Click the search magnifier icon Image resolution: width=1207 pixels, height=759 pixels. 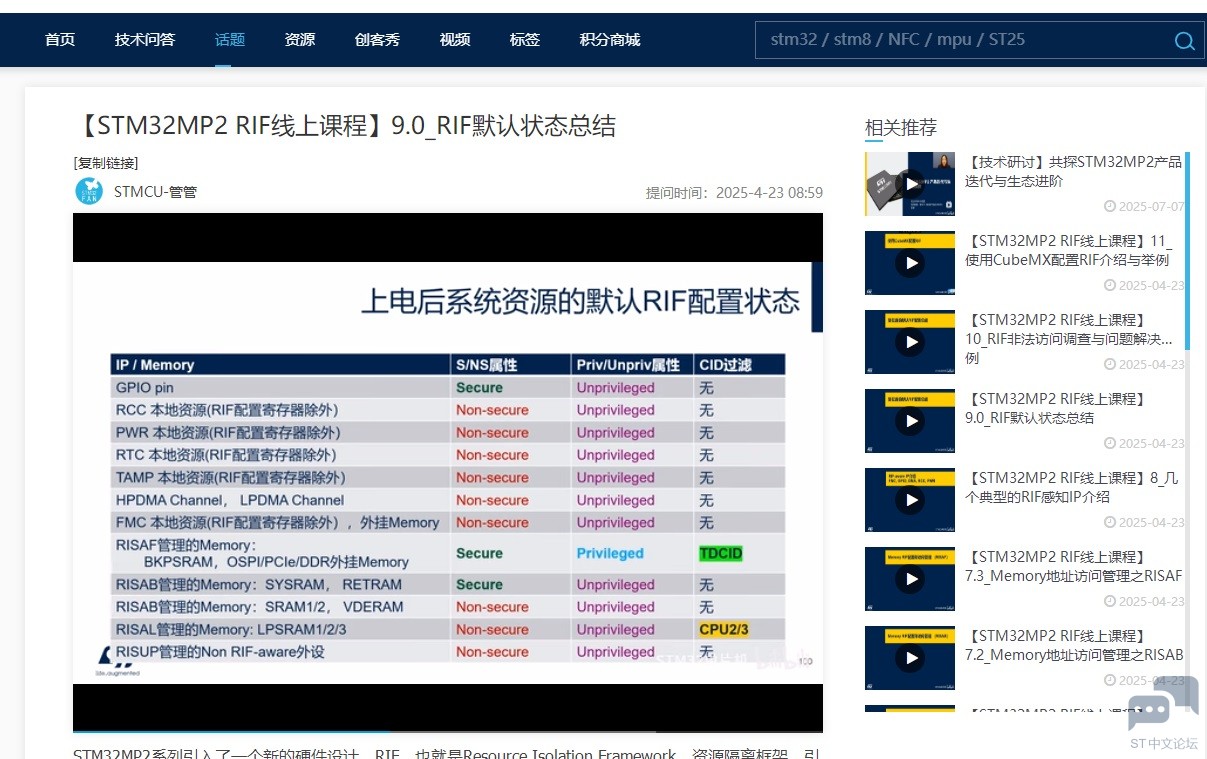tap(1184, 41)
